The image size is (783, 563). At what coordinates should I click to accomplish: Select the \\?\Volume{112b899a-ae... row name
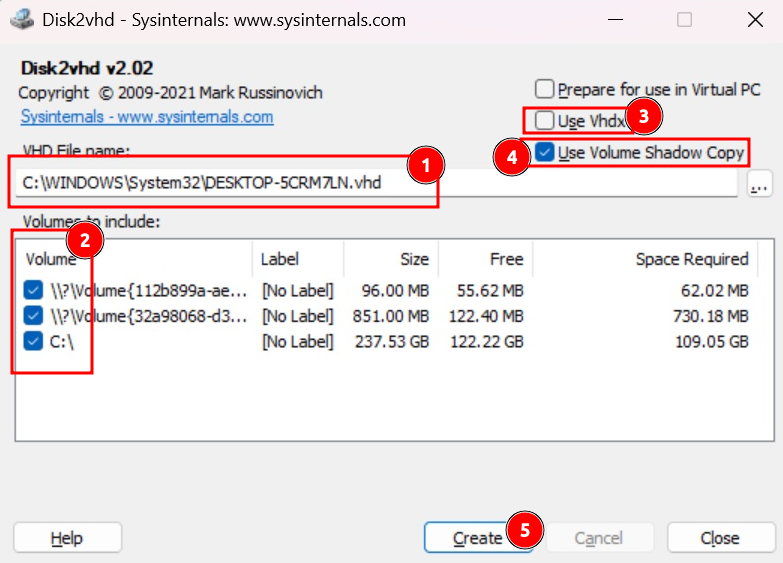click(x=149, y=290)
